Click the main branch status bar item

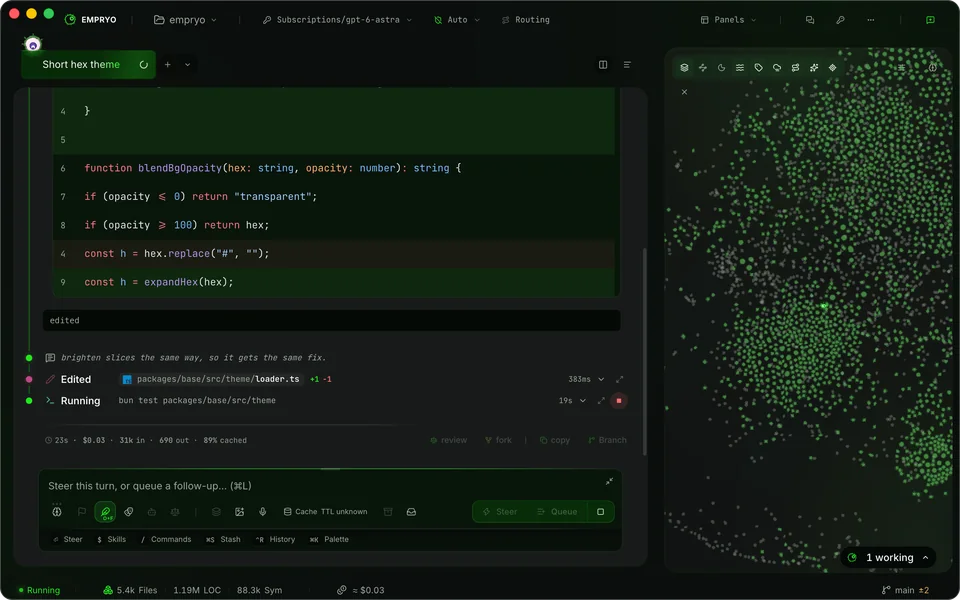[905, 590]
